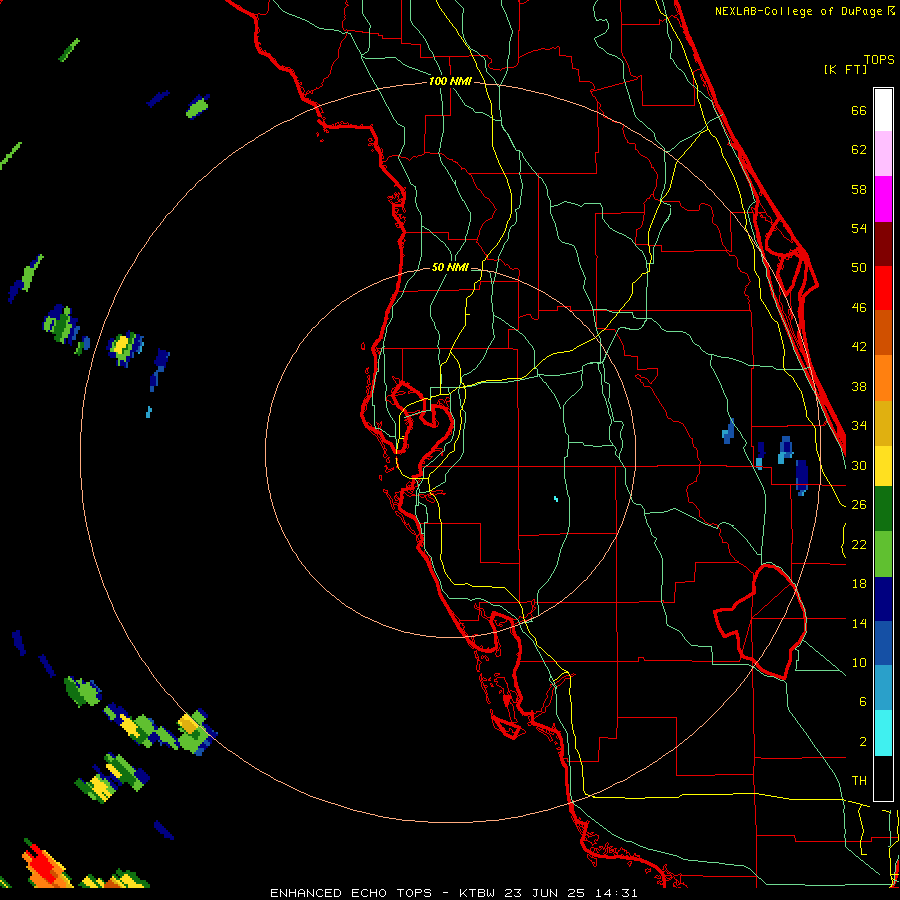Choose the bright red legend swatch
Viewport: 900px width, 900px height.
883,288
